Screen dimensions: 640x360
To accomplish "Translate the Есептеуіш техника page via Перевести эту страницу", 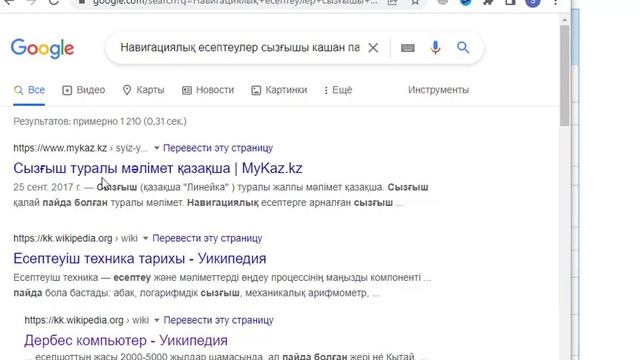I will pyautogui.click(x=207, y=238).
